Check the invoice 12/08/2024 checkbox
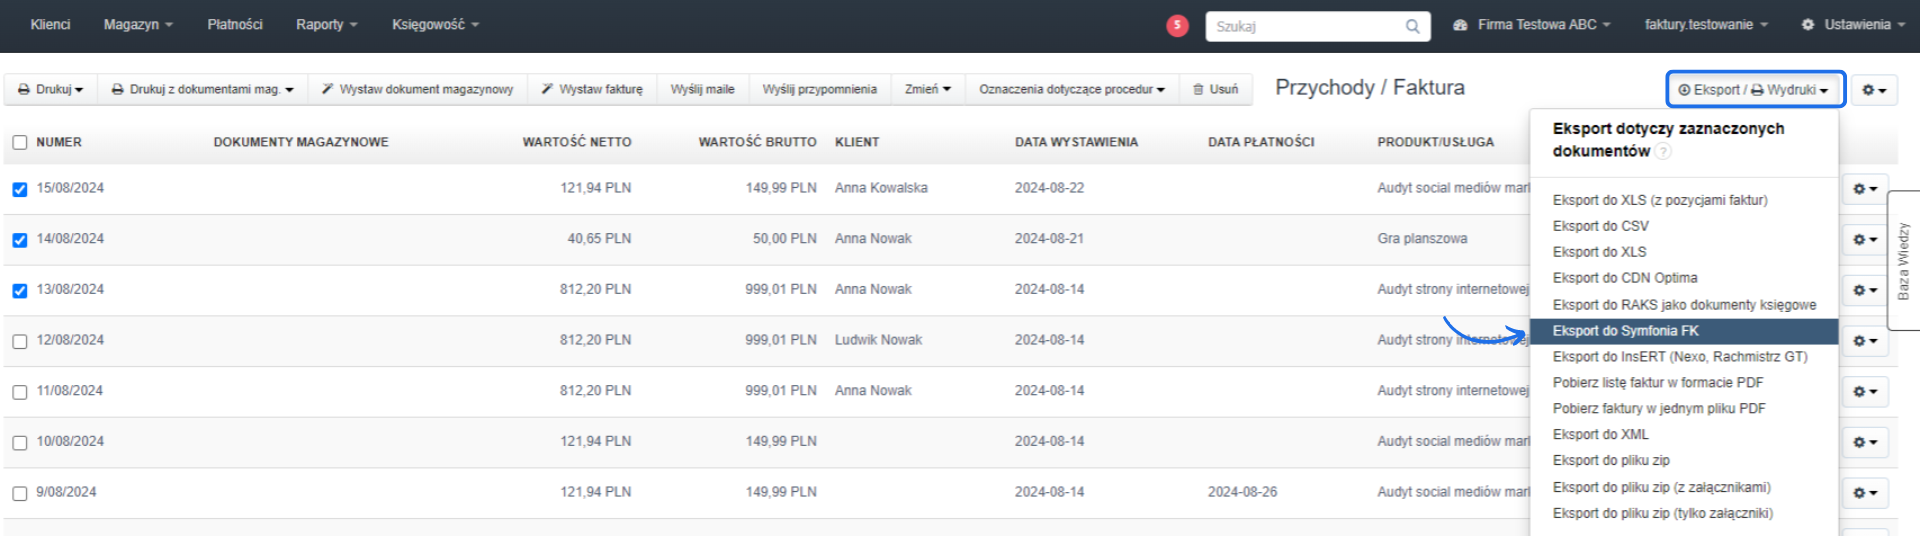 20,341
